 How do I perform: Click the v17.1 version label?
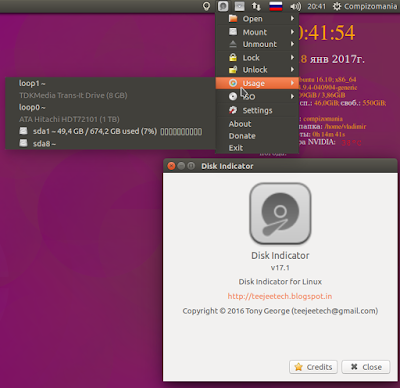click(280, 267)
